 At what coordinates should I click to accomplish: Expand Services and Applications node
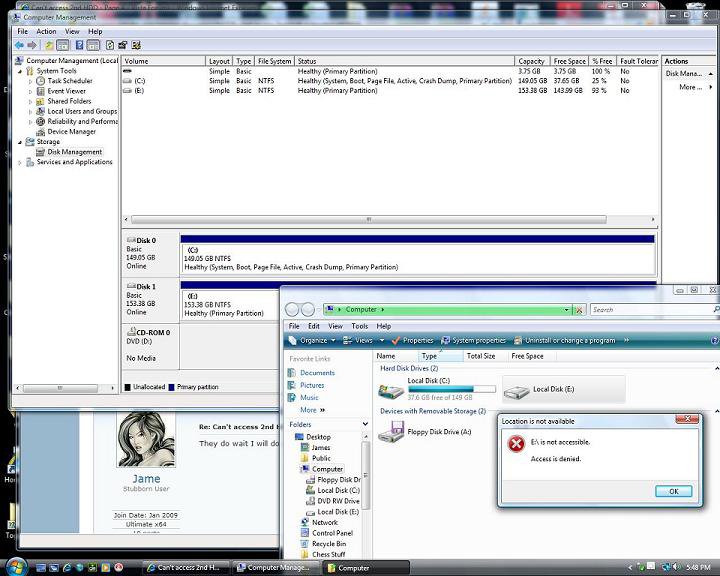(20, 162)
